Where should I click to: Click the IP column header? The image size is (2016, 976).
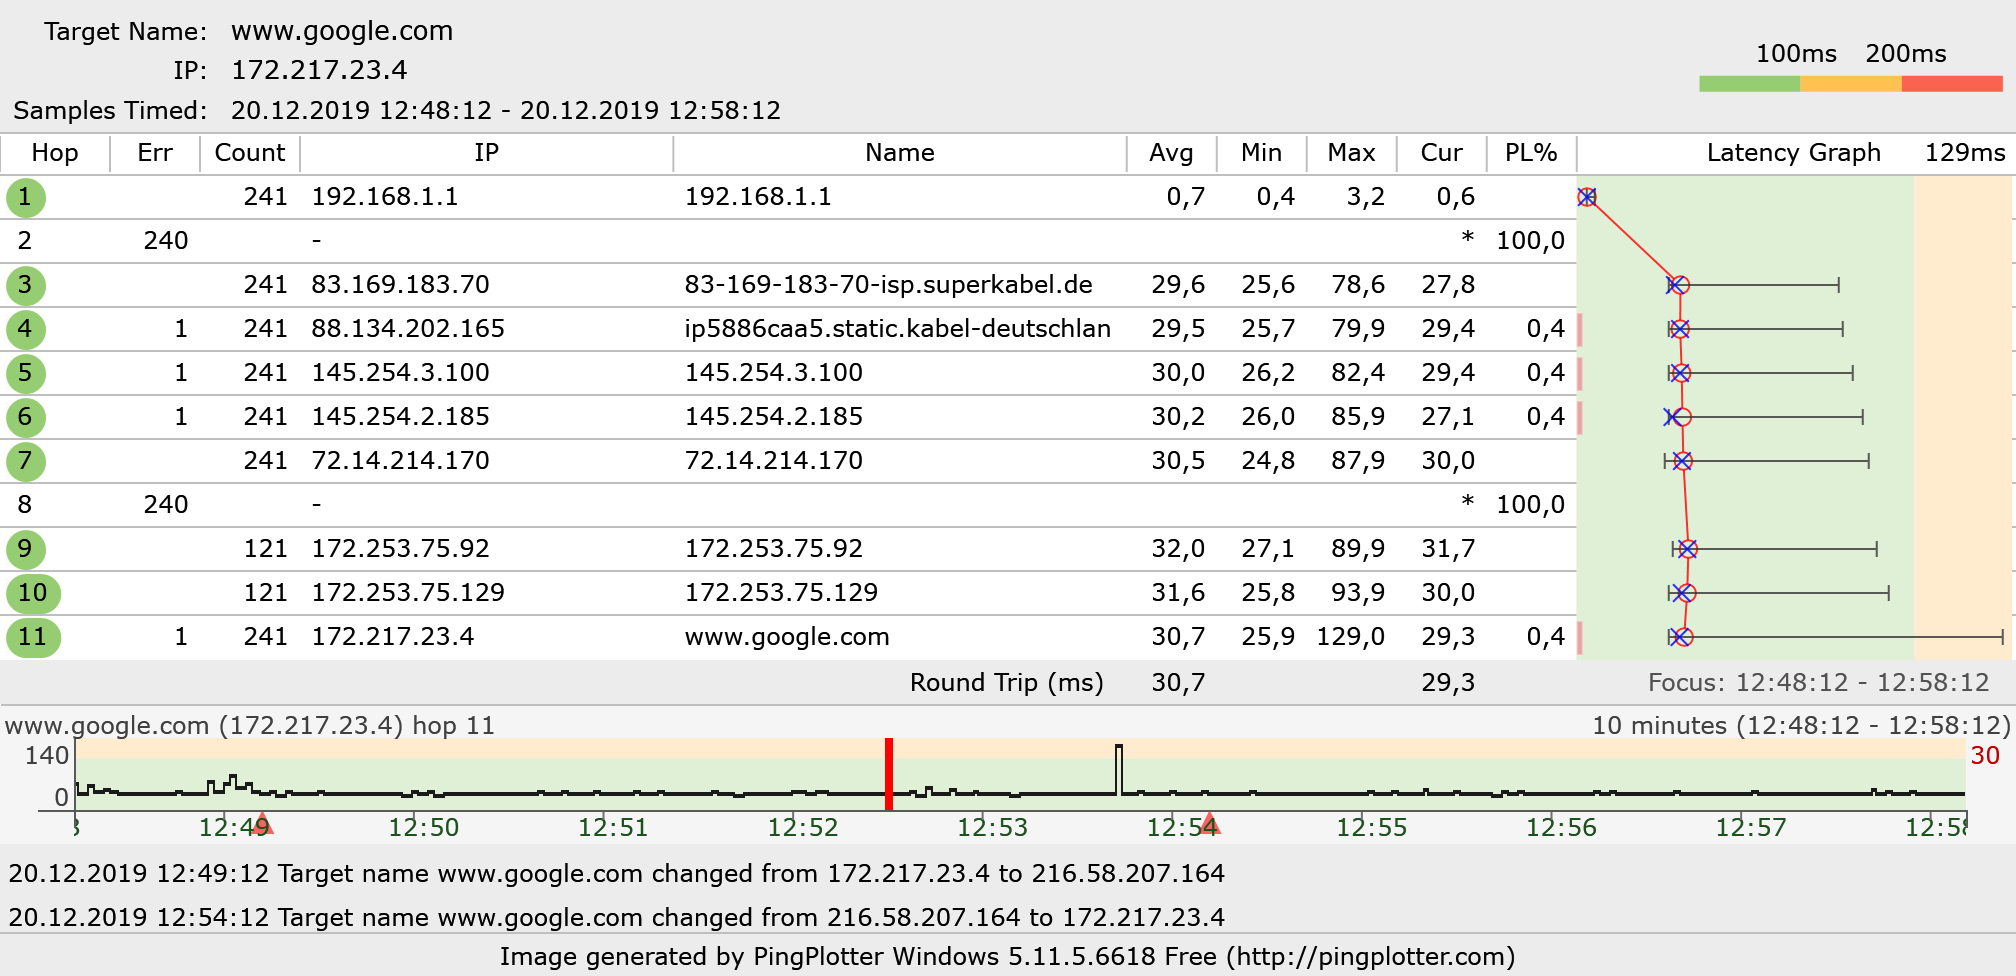pyautogui.click(x=487, y=153)
